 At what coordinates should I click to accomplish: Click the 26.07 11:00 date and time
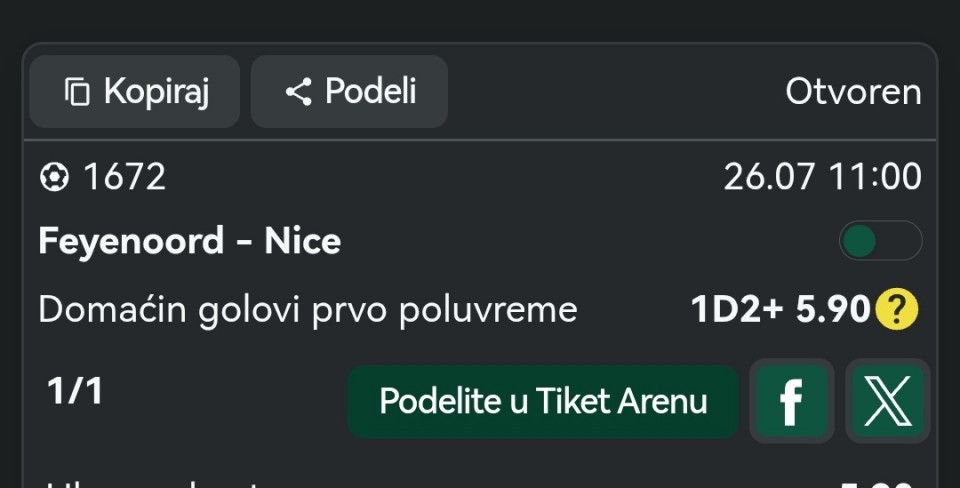(x=822, y=178)
